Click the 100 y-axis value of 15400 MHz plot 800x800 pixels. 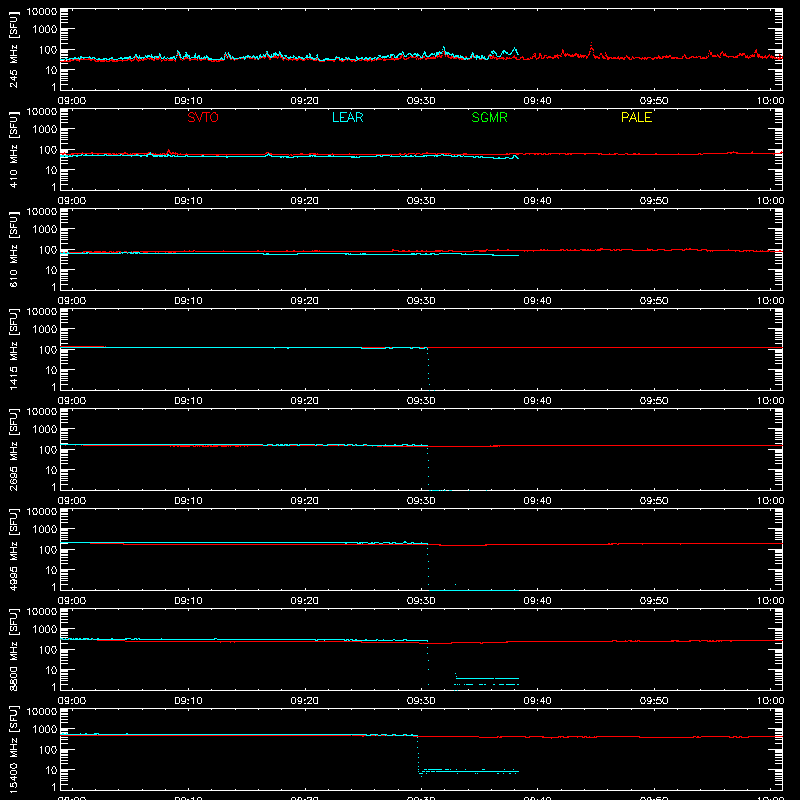[x=48, y=749]
